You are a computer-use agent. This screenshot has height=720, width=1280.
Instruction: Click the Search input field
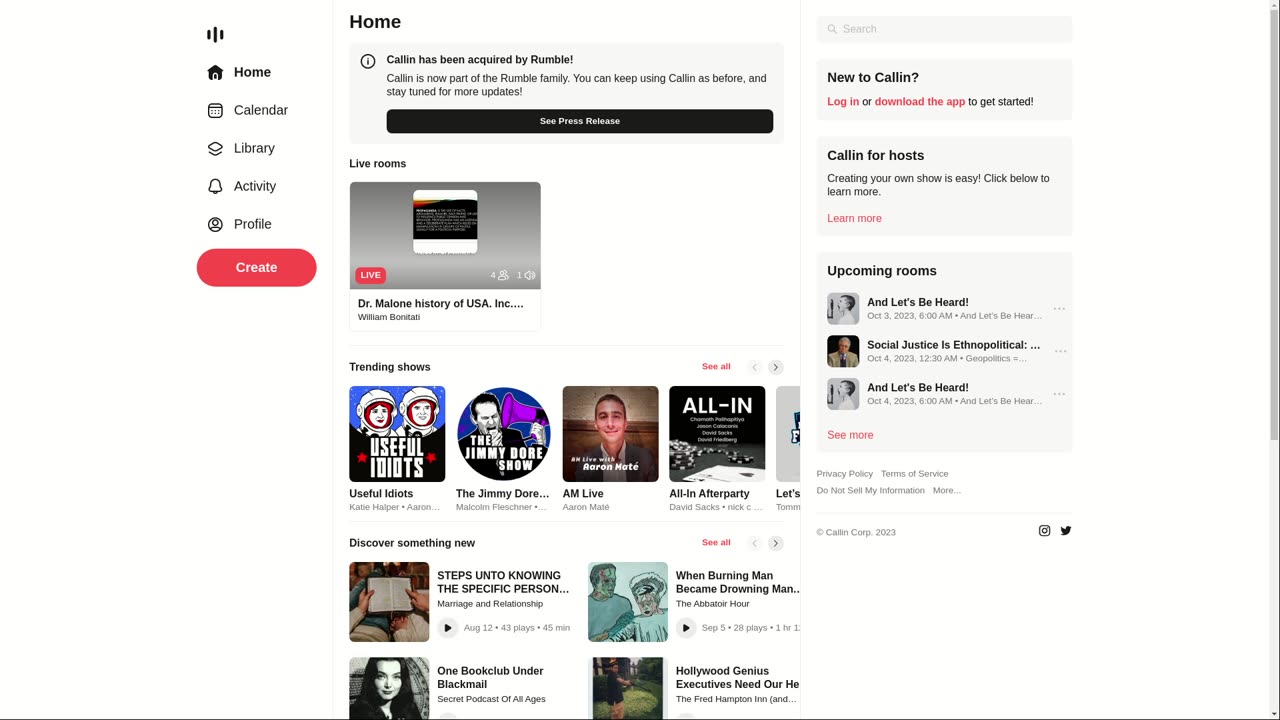click(944, 29)
